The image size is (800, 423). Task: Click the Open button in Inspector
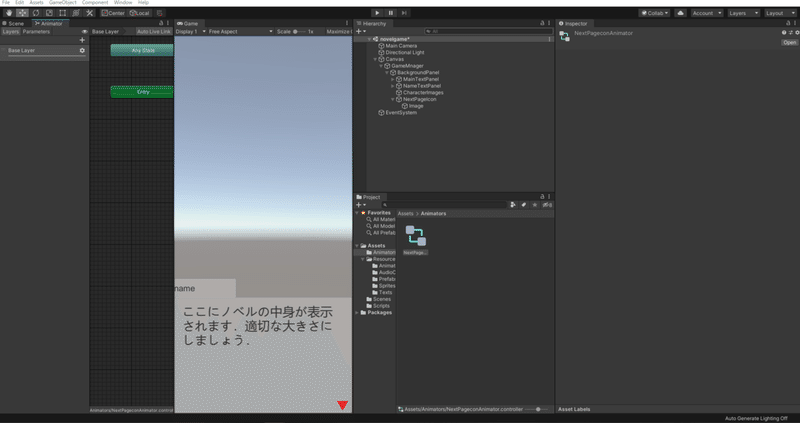pos(789,42)
